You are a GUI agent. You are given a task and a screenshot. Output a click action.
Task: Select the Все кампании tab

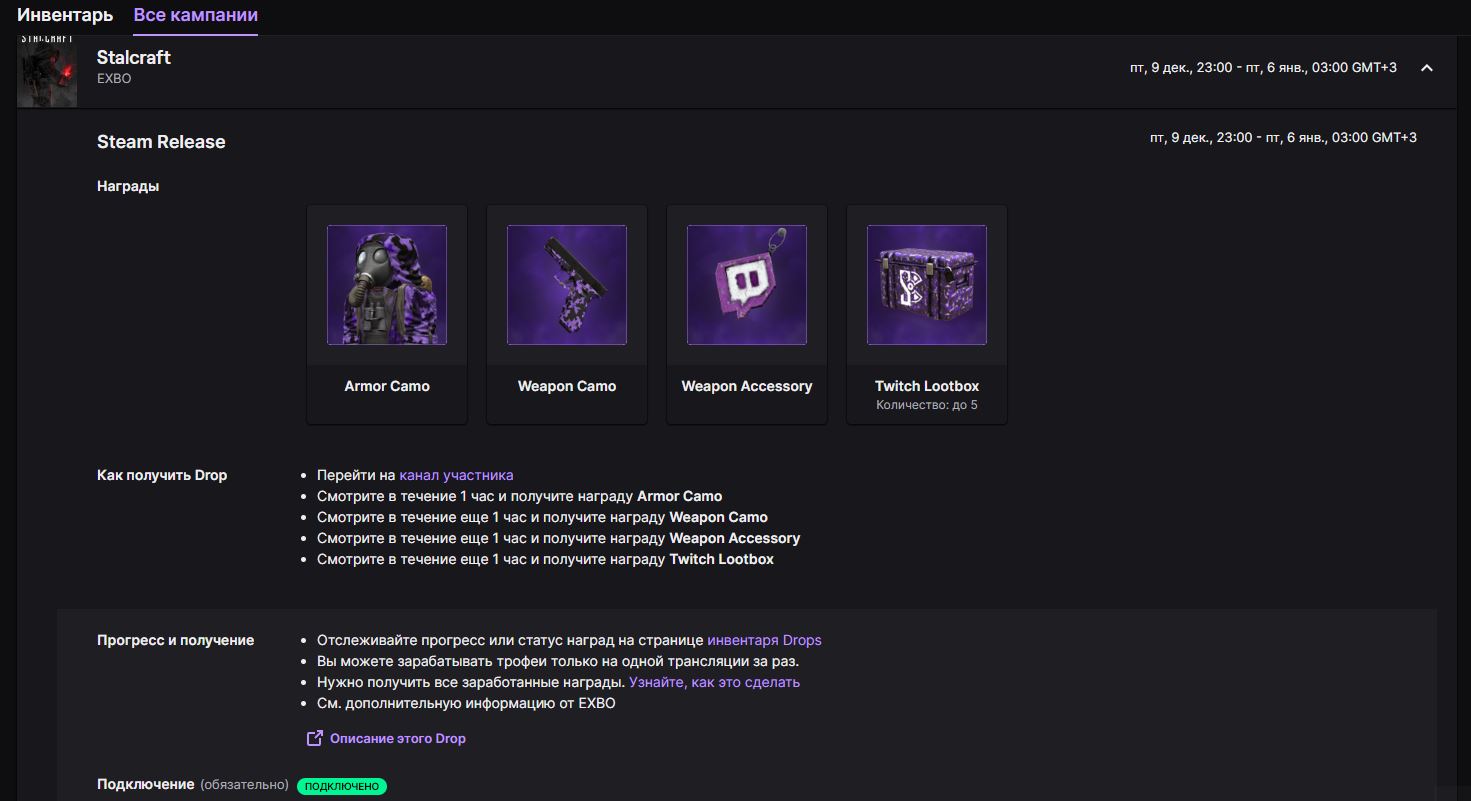195,15
